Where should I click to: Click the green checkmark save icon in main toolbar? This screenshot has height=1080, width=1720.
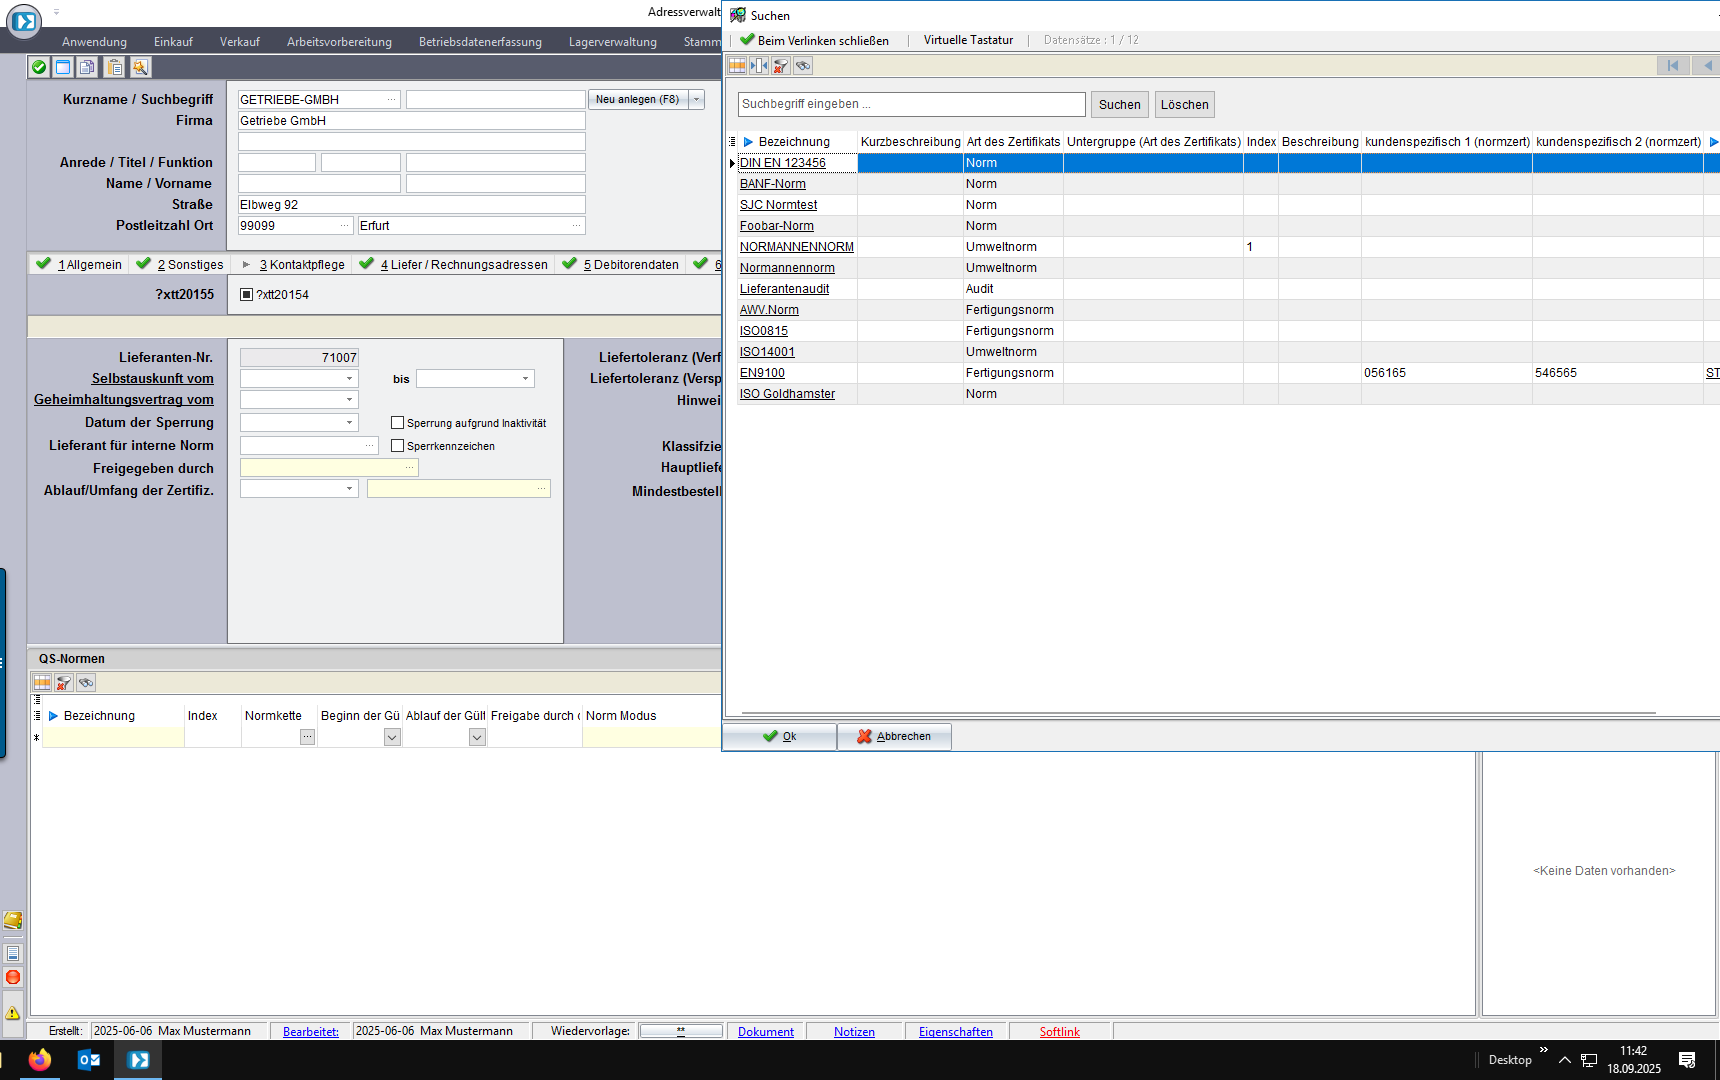[x=39, y=67]
